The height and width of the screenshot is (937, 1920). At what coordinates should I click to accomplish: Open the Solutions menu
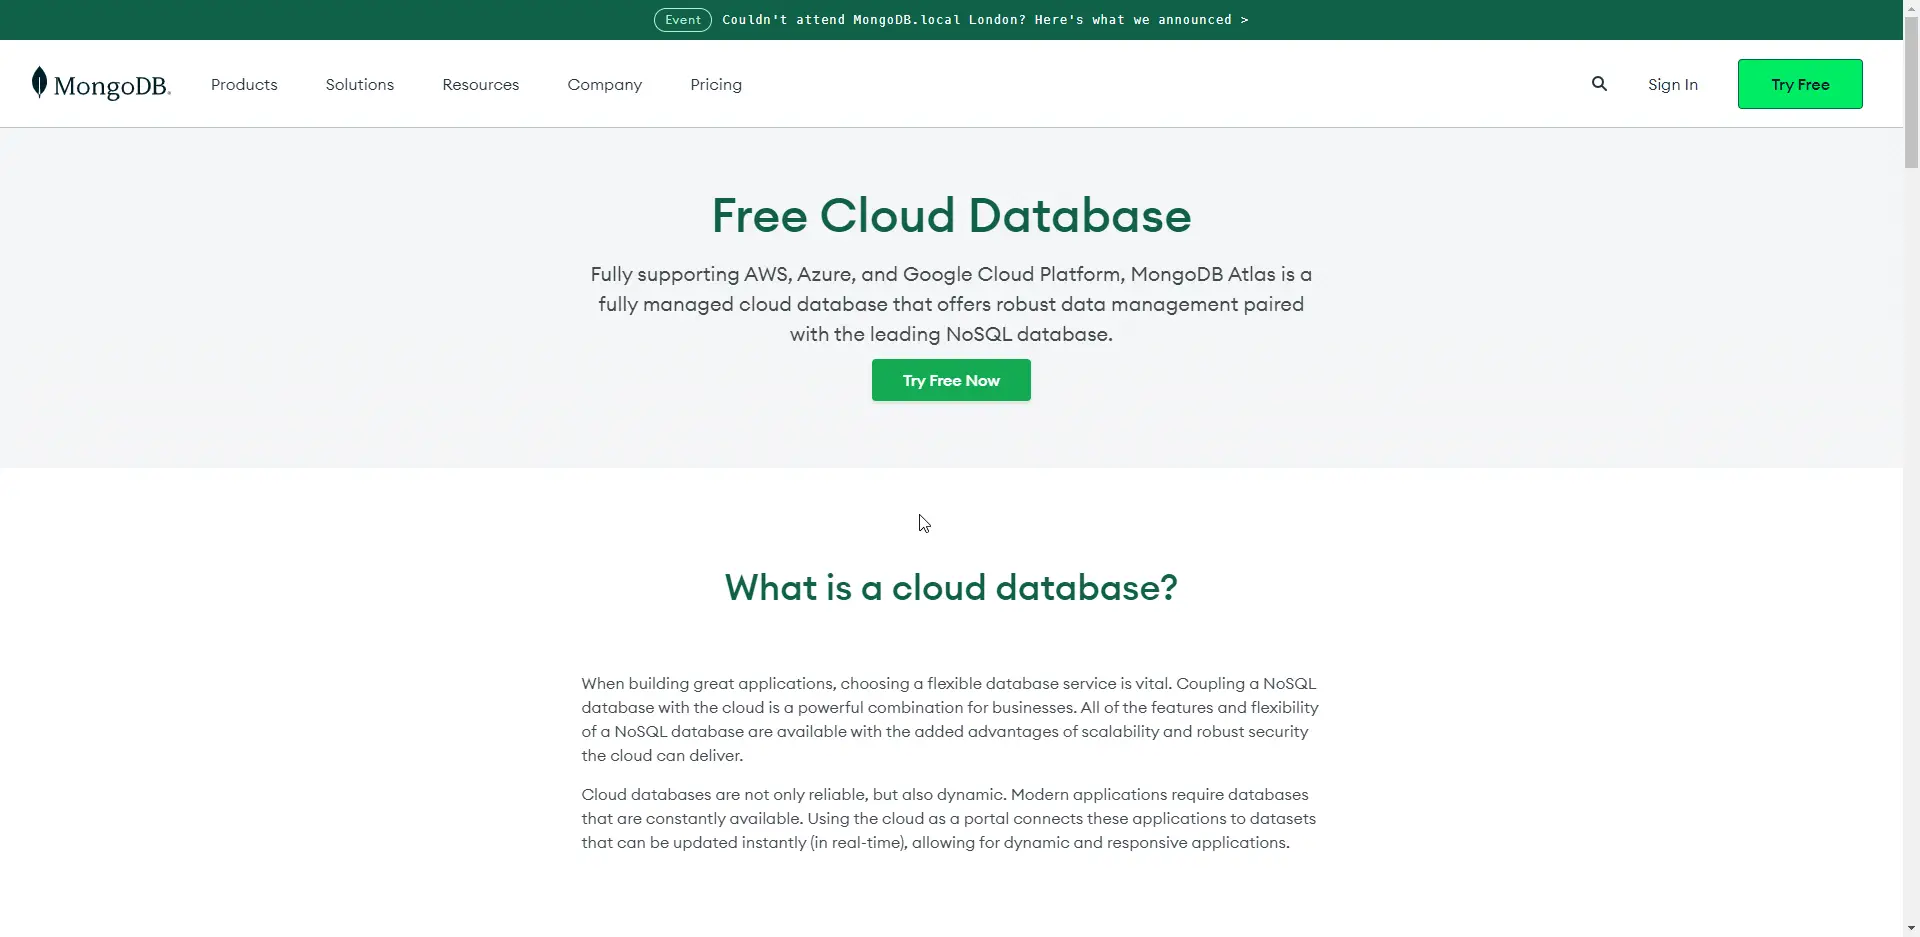[360, 85]
